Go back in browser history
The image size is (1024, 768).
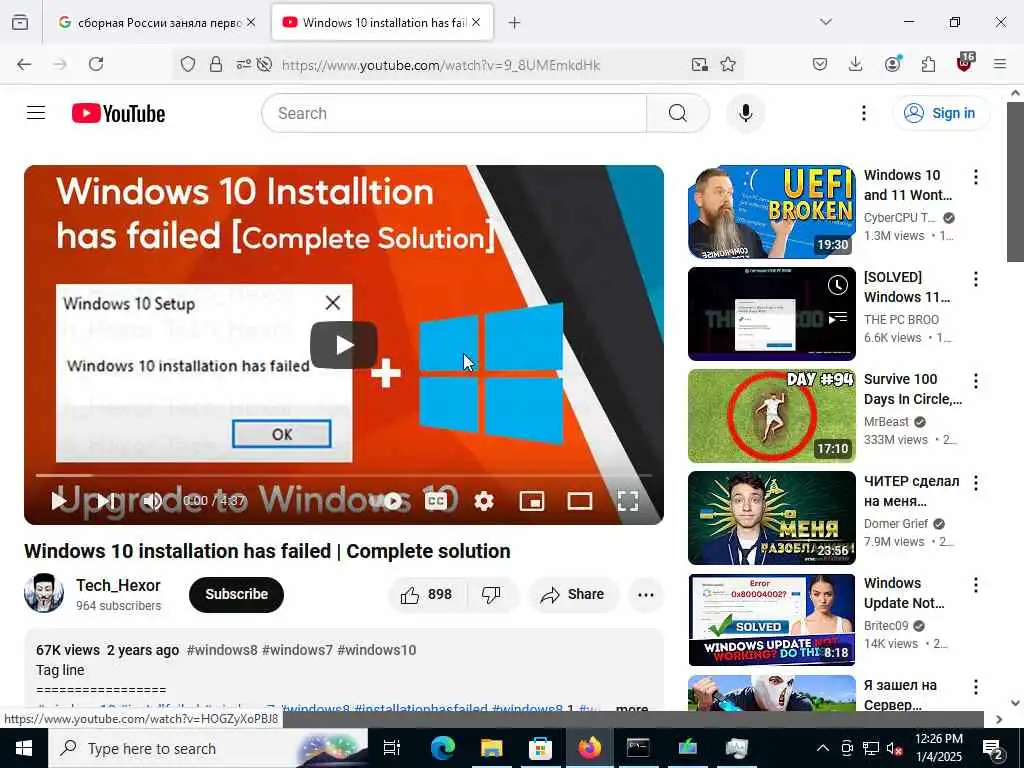24,64
